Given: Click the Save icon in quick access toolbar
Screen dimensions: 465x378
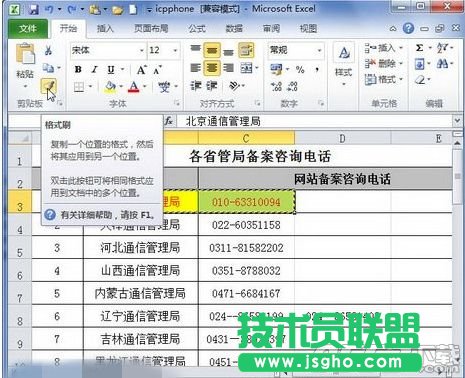Looking at the screenshot, I should (33, 9).
